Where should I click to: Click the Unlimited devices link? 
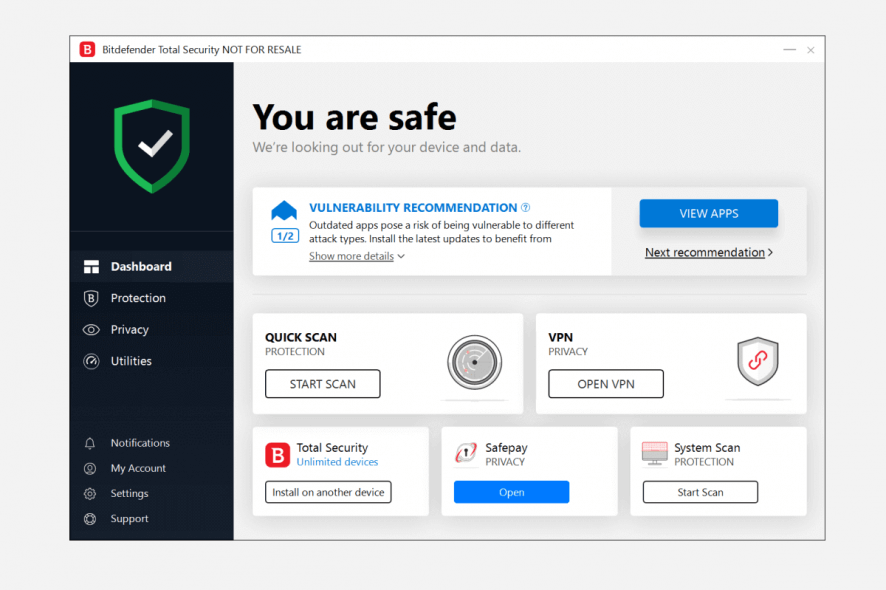tap(337, 462)
